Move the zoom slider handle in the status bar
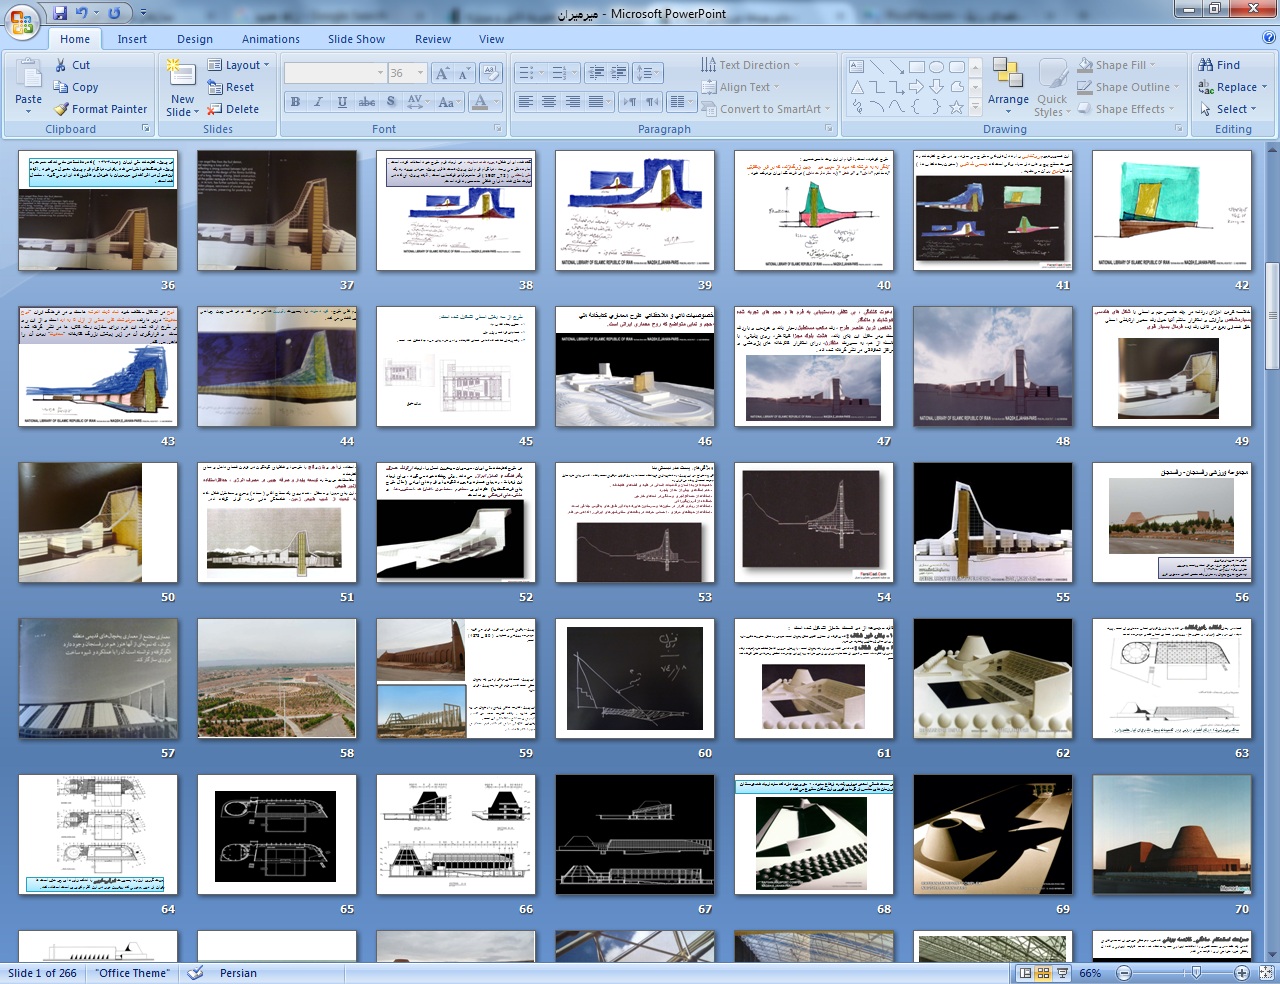This screenshot has height=984, width=1280. (1197, 973)
